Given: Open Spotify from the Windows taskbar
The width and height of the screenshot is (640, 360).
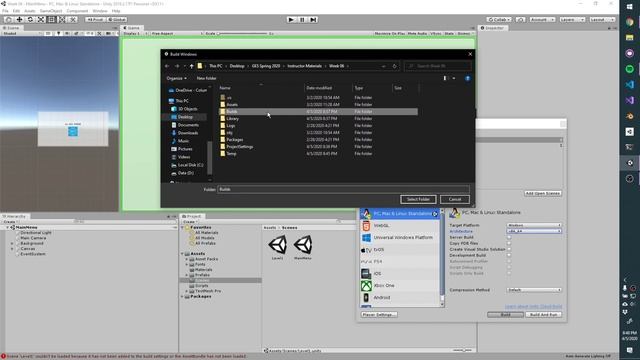Looking at the screenshot, I should 629,69.
